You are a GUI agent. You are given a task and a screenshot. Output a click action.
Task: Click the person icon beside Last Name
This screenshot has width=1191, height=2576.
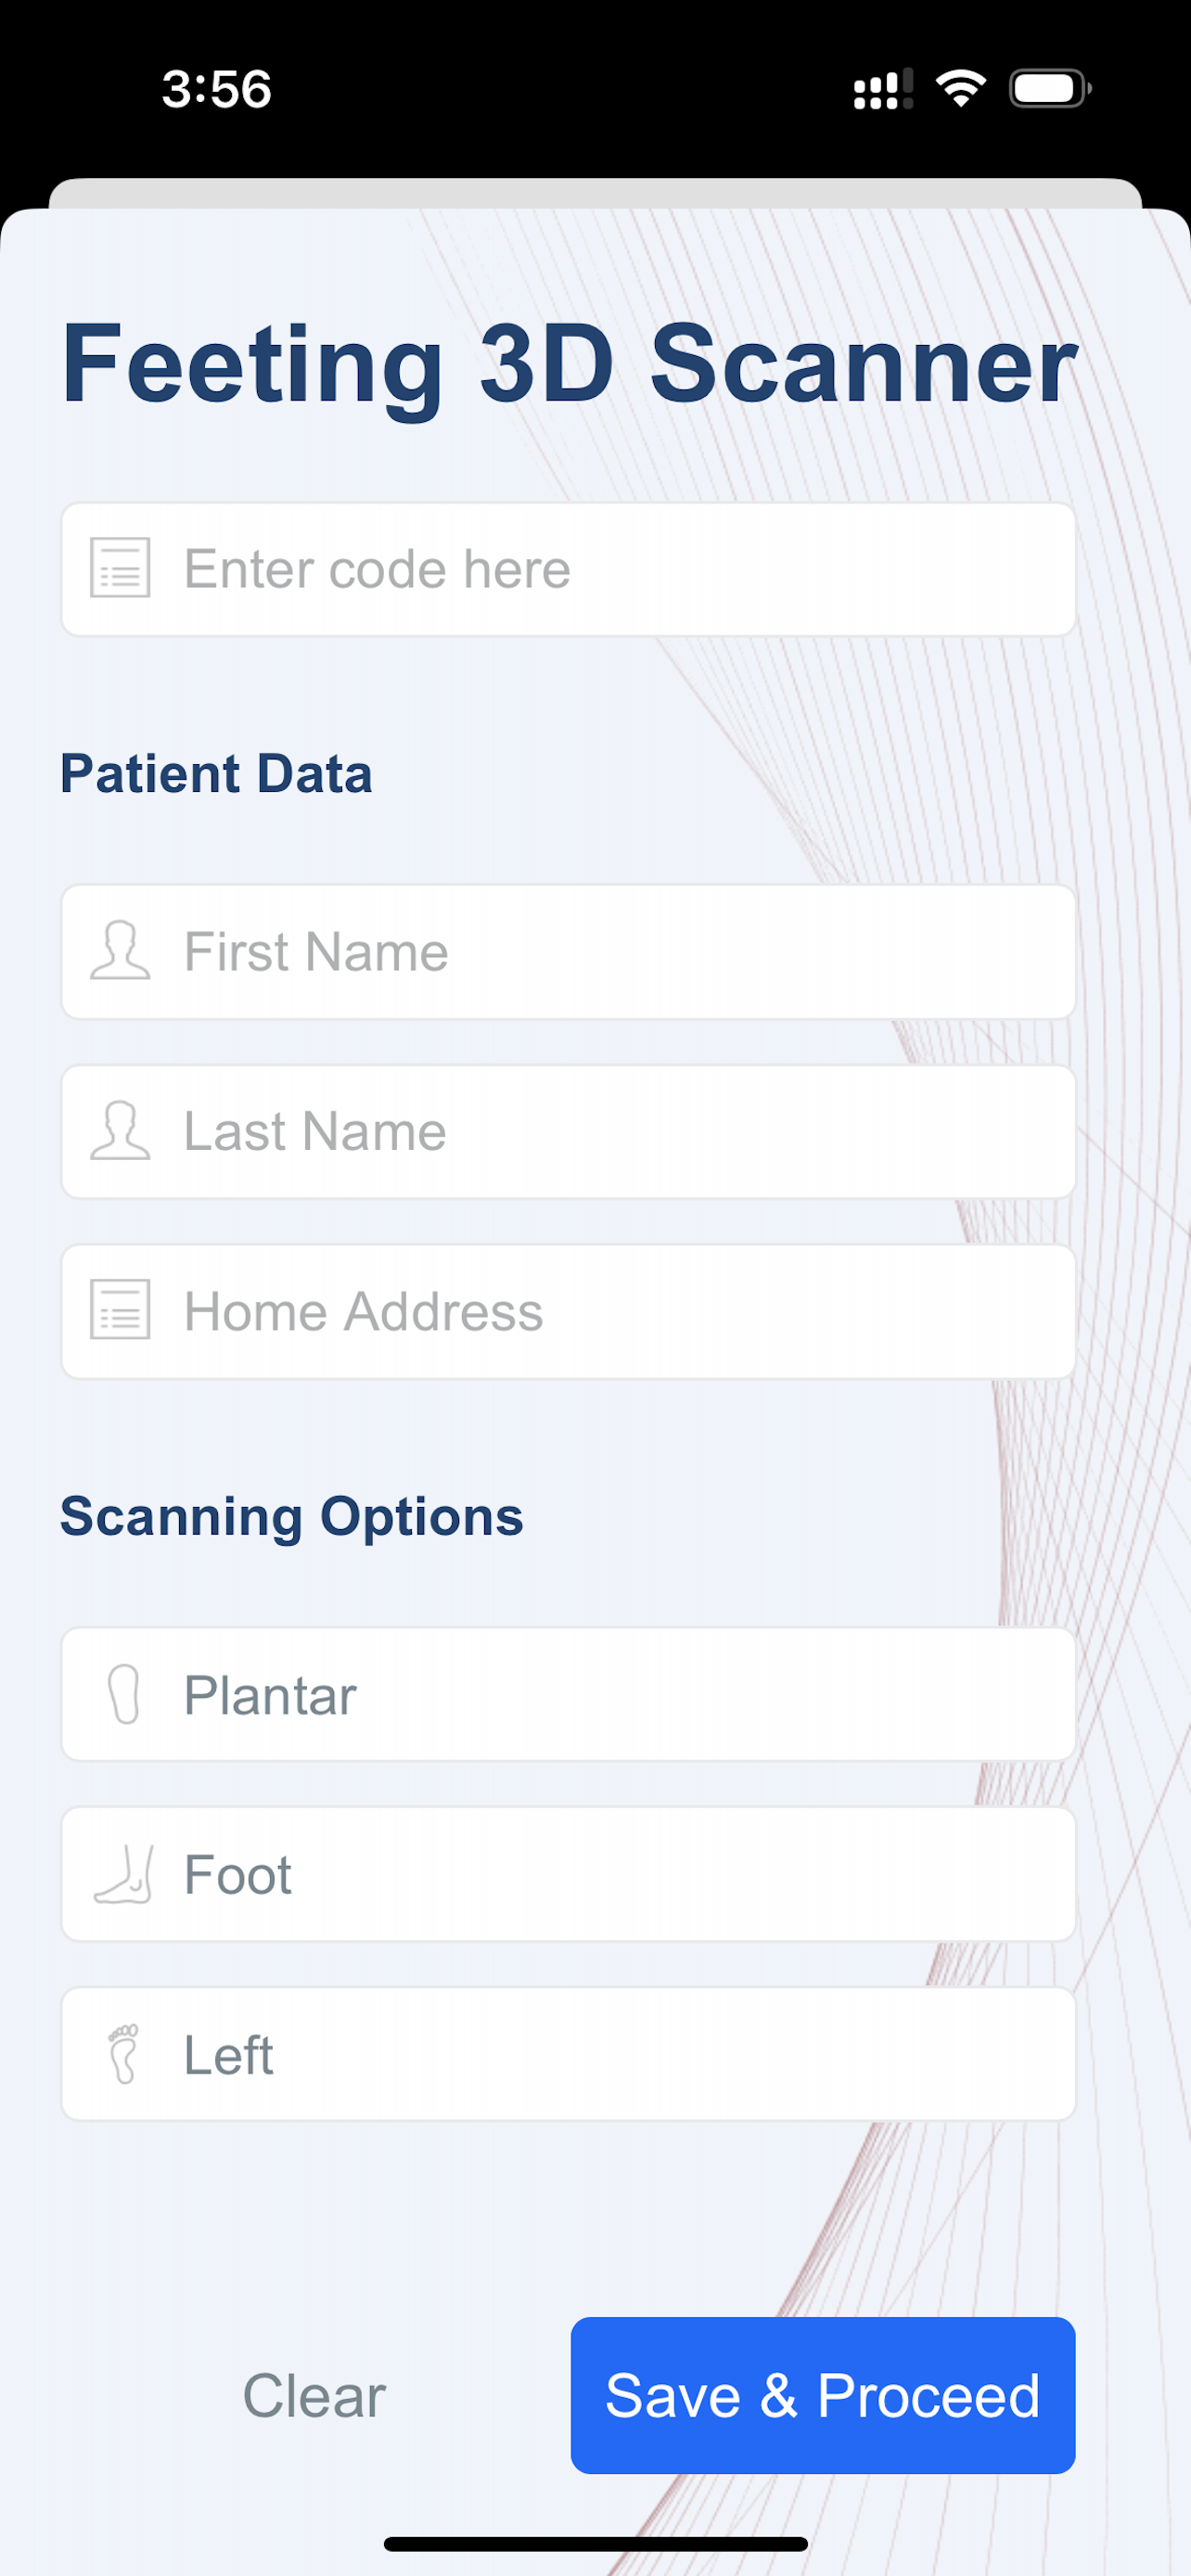(120, 1131)
